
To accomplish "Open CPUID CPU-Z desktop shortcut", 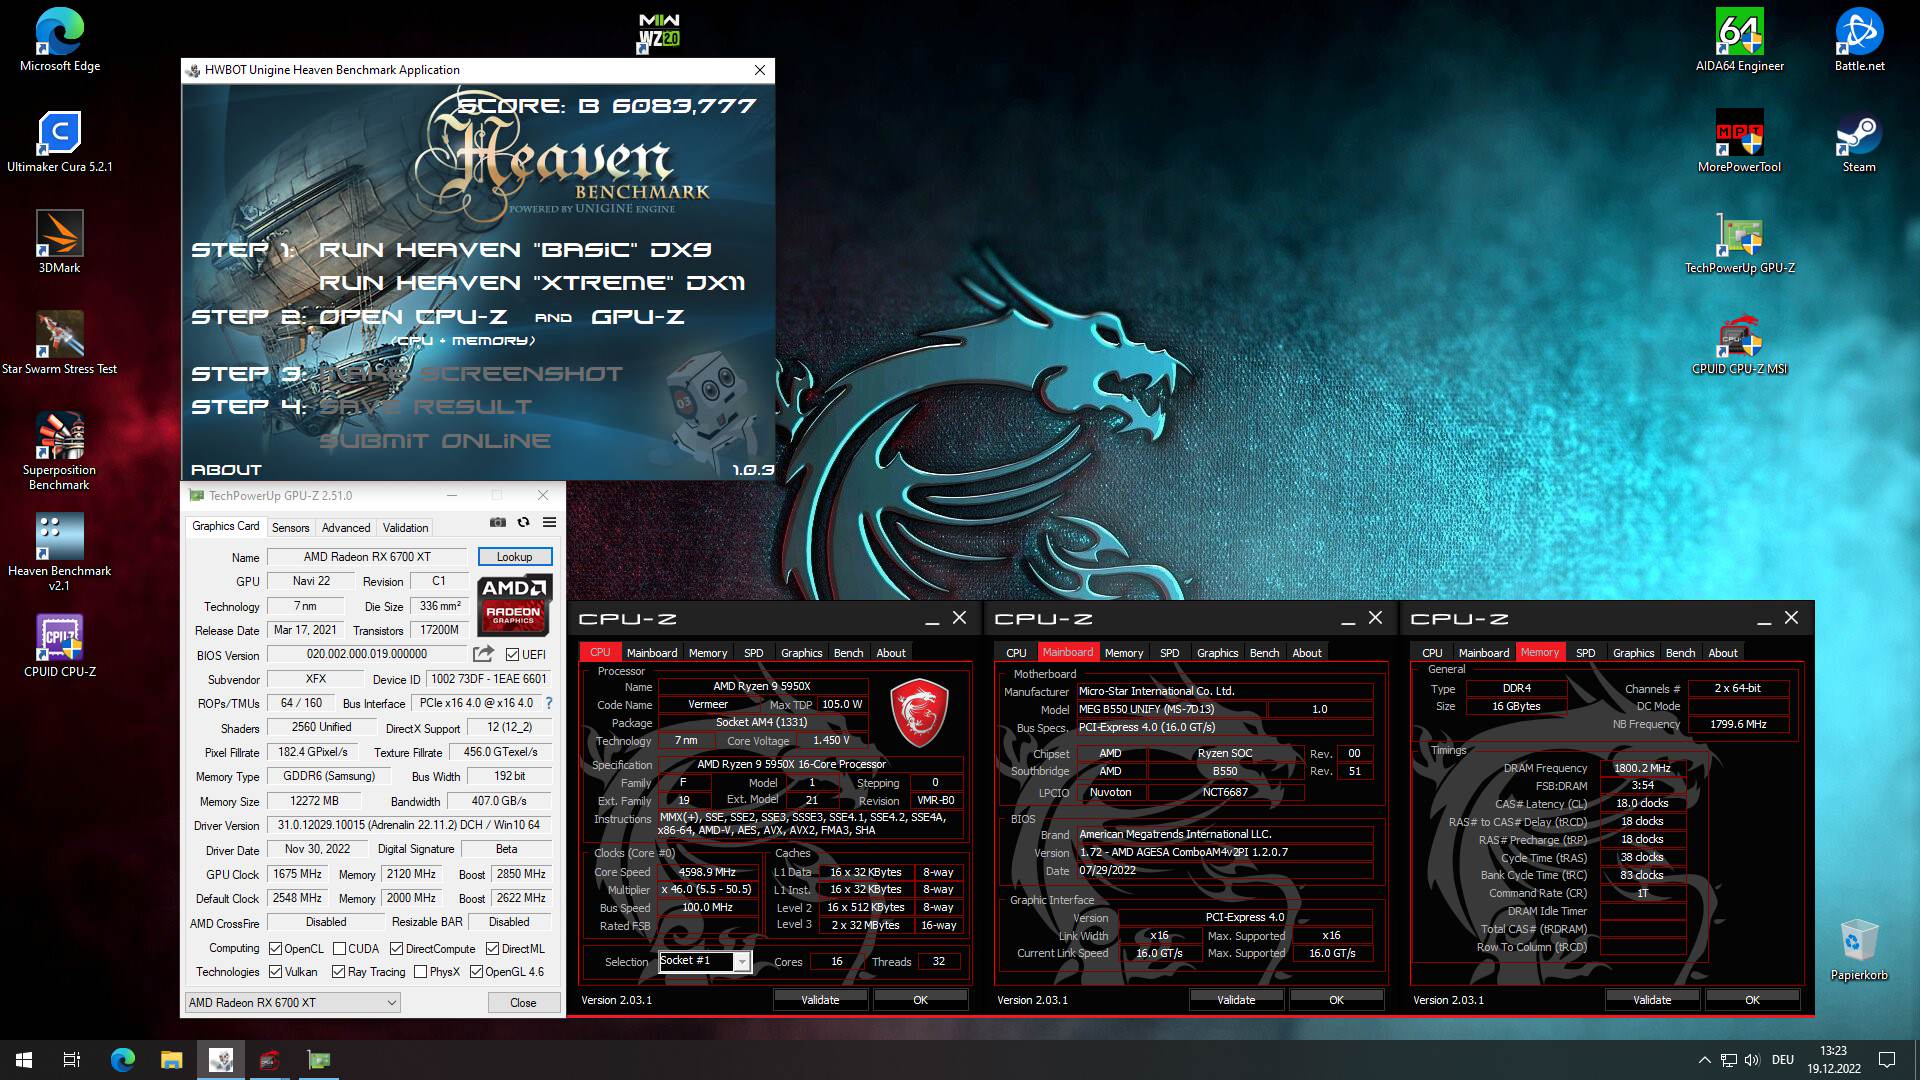I will tap(59, 647).
